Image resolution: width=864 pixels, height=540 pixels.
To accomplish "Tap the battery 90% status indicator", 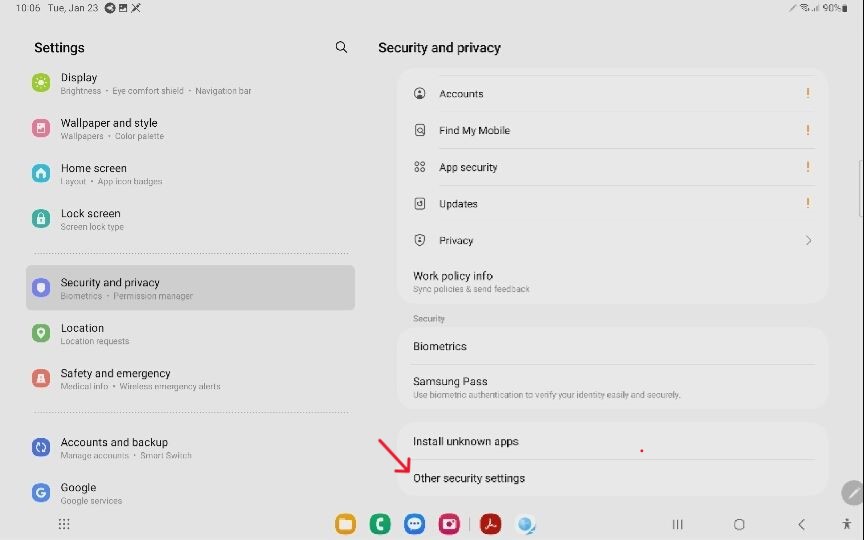I will click(x=835, y=8).
